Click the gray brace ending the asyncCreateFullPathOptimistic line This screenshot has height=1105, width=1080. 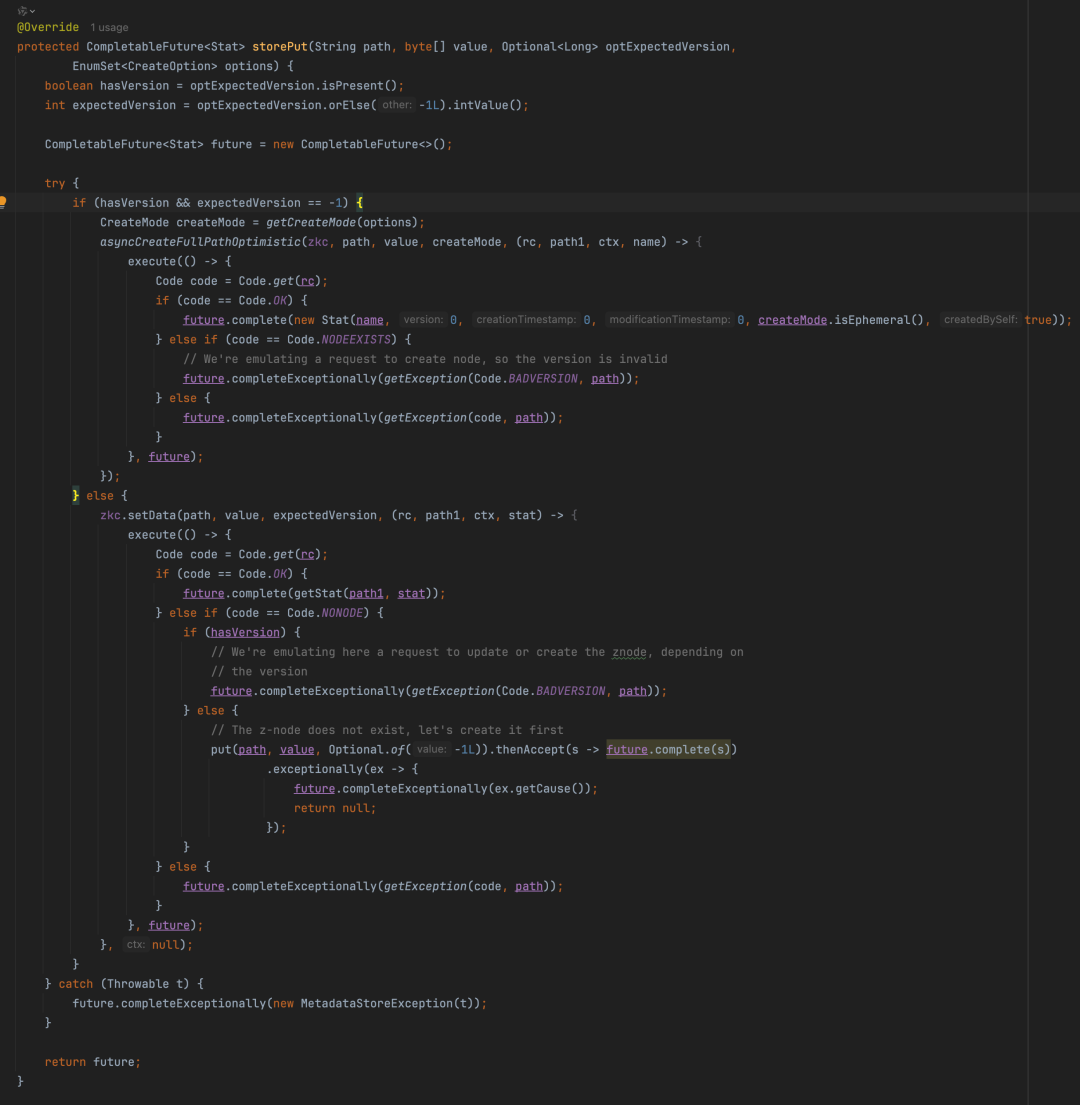(x=699, y=242)
